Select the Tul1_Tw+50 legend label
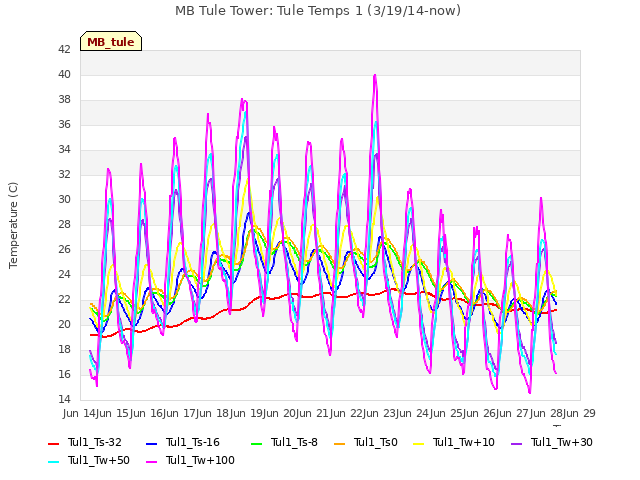 click(x=99, y=460)
